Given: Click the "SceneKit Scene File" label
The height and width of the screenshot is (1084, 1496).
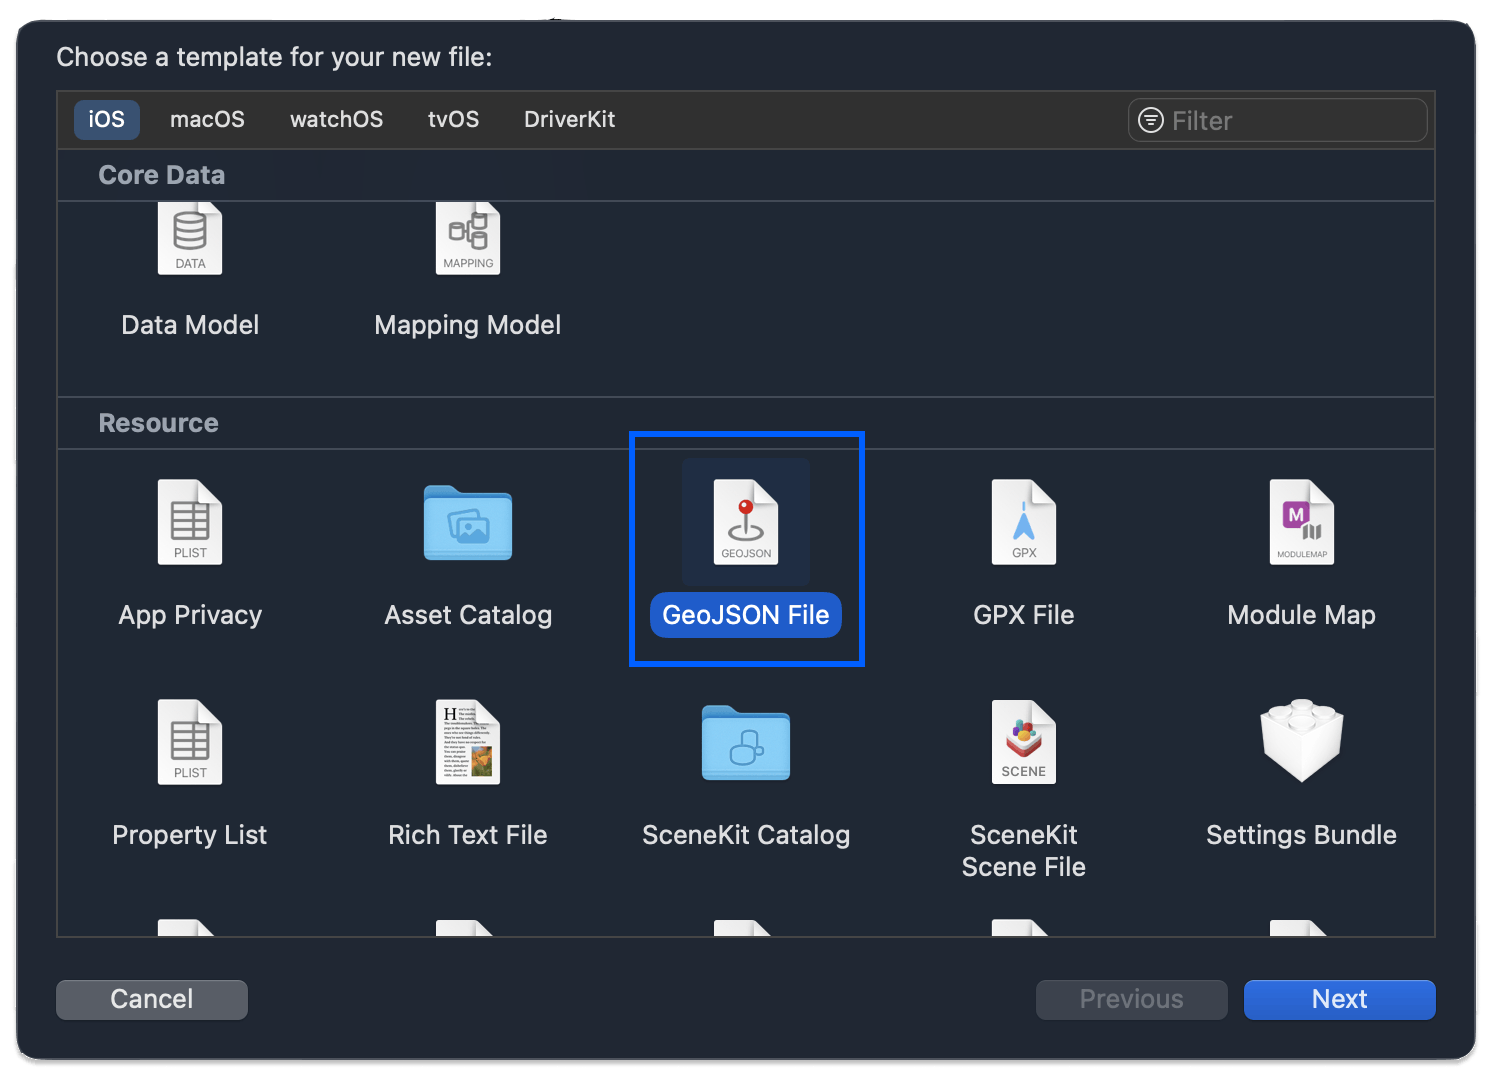Looking at the screenshot, I should (x=1024, y=851).
